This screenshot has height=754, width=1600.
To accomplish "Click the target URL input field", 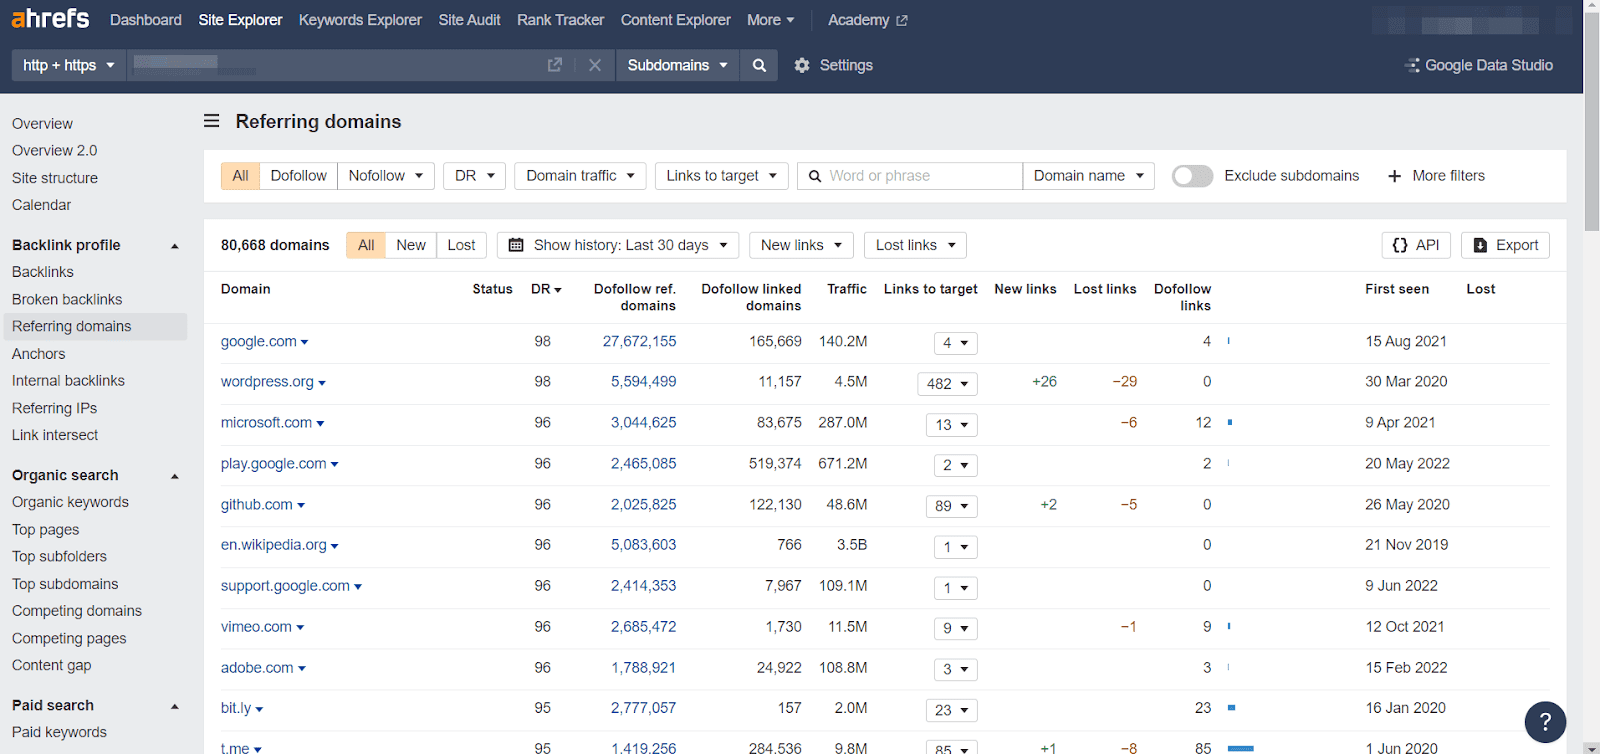I will [335, 65].
